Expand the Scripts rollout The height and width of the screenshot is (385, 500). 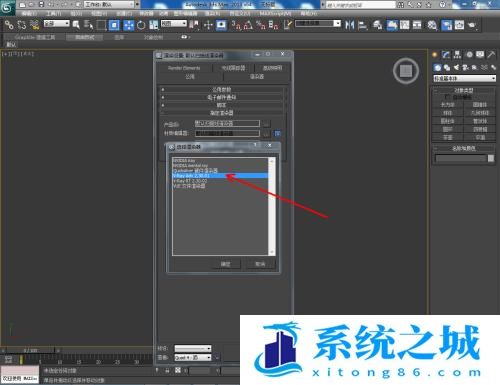click(222, 105)
